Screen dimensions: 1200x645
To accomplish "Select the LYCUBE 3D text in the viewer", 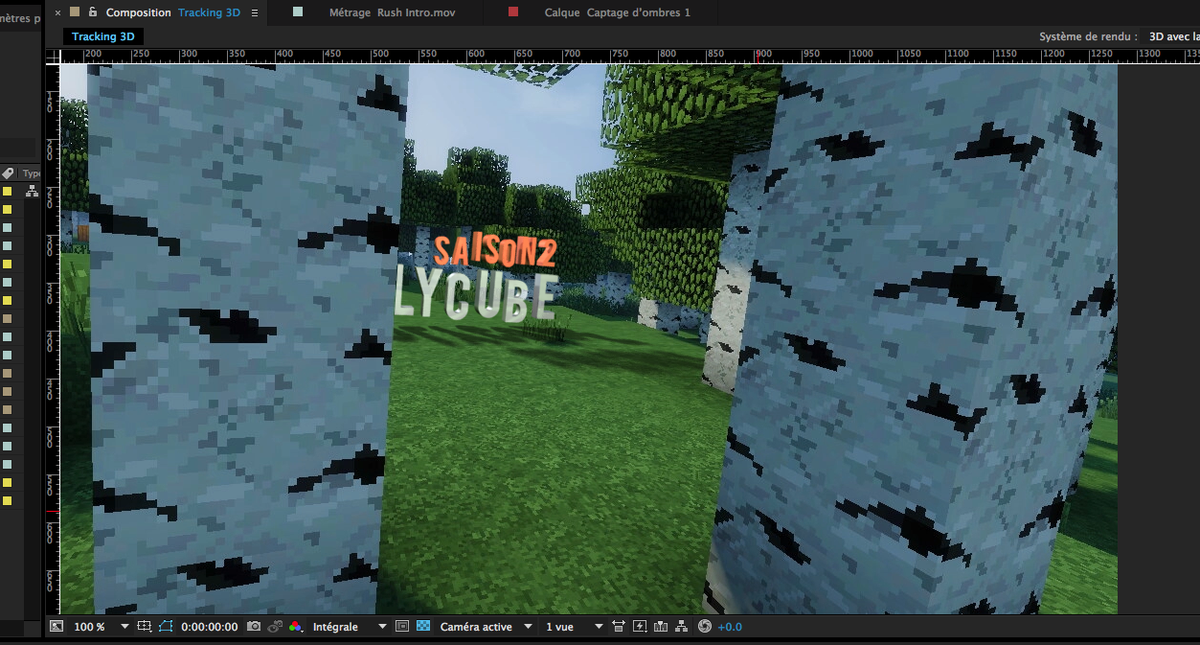I will (x=475, y=293).
